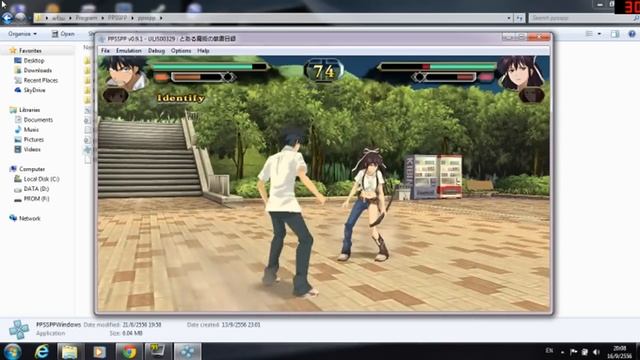Open the Organize dropdown in Explorer
Screen dimensions: 640x360
tap(22, 34)
